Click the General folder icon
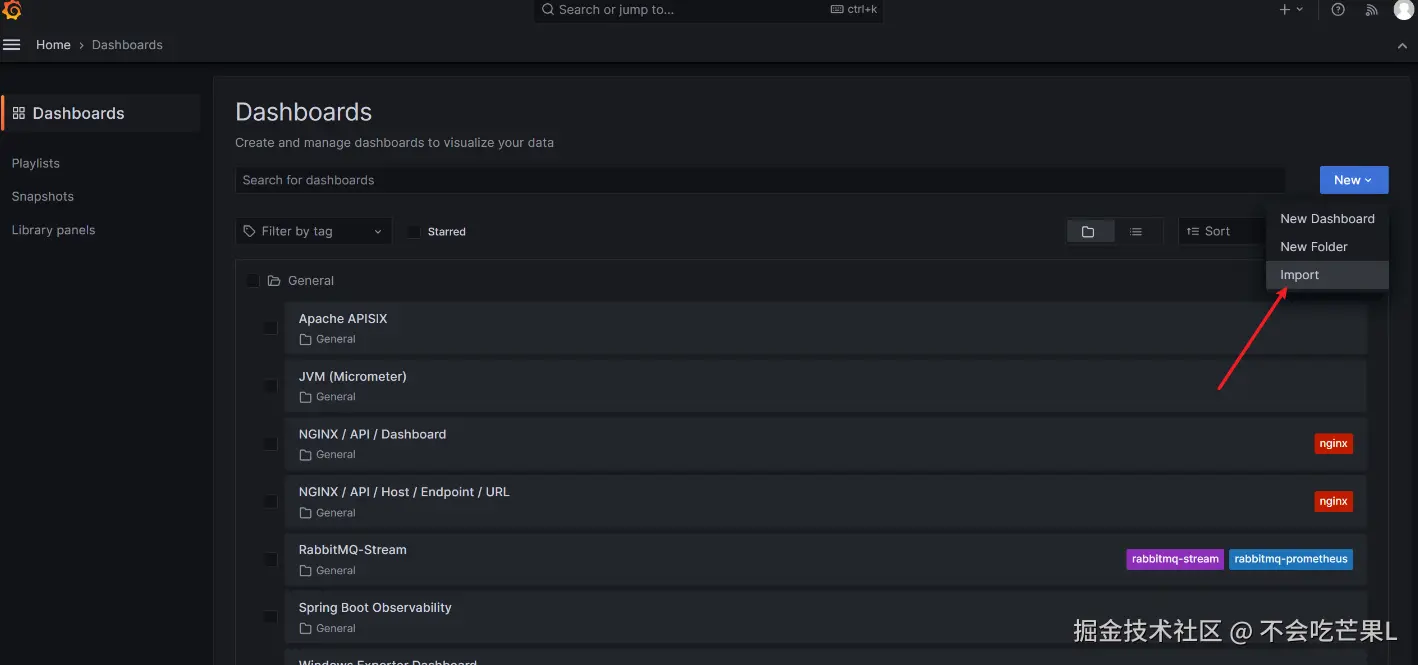 [x=274, y=281]
